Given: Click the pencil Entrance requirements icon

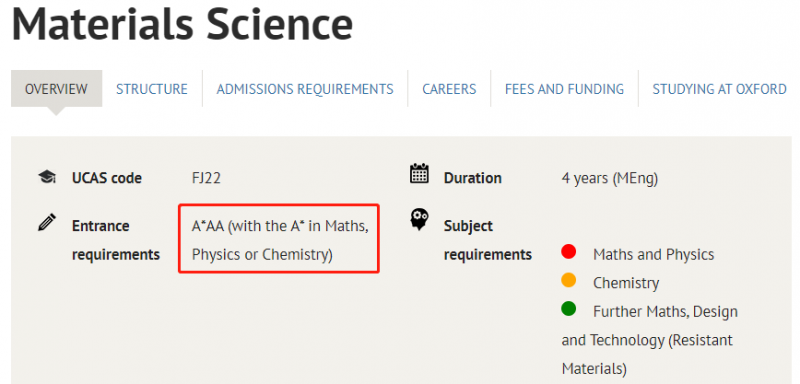Looking at the screenshot, I should click(47, 222).
